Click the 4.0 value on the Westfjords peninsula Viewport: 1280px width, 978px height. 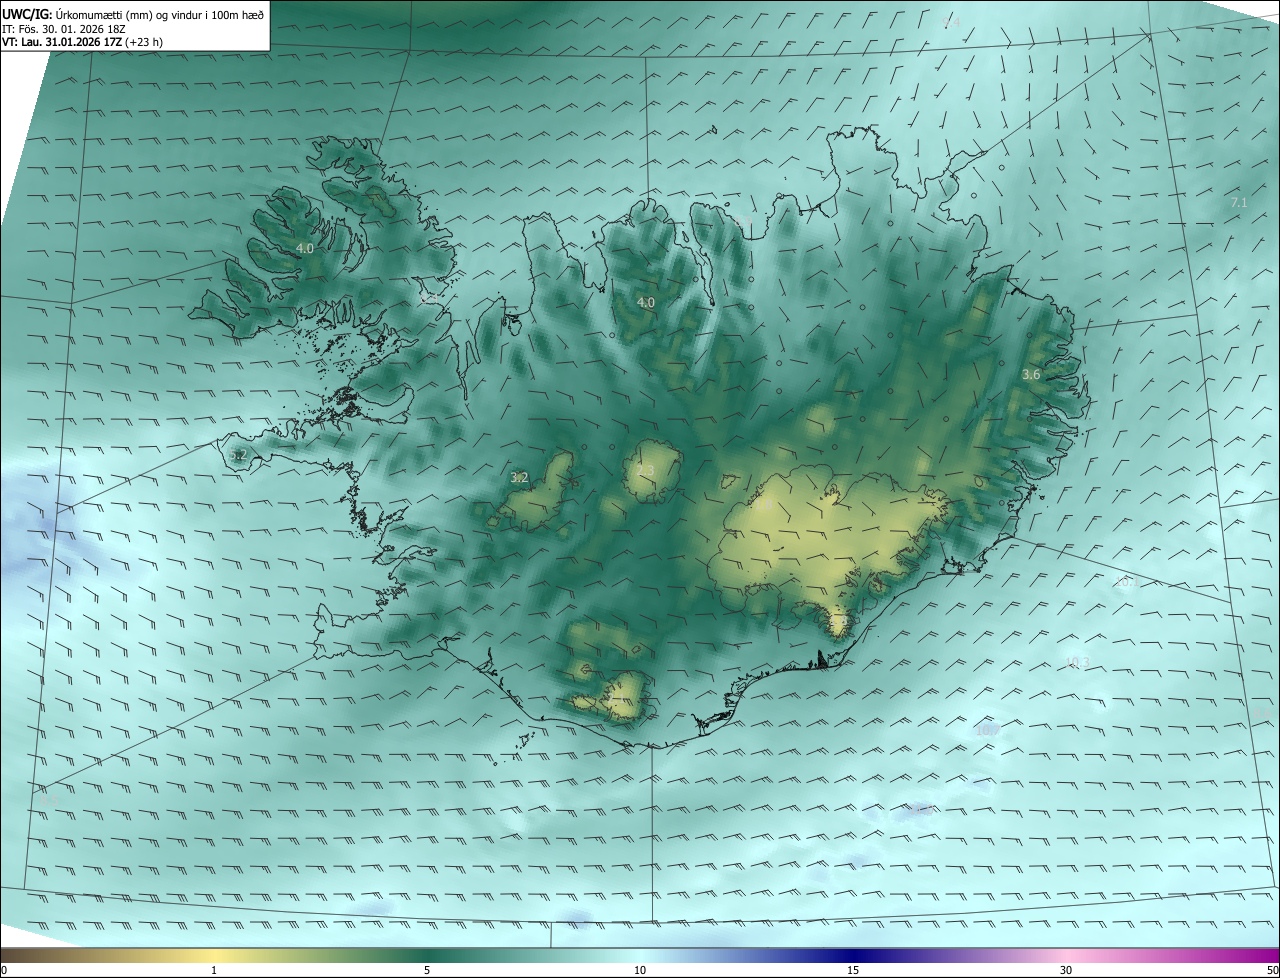[305, 248]
